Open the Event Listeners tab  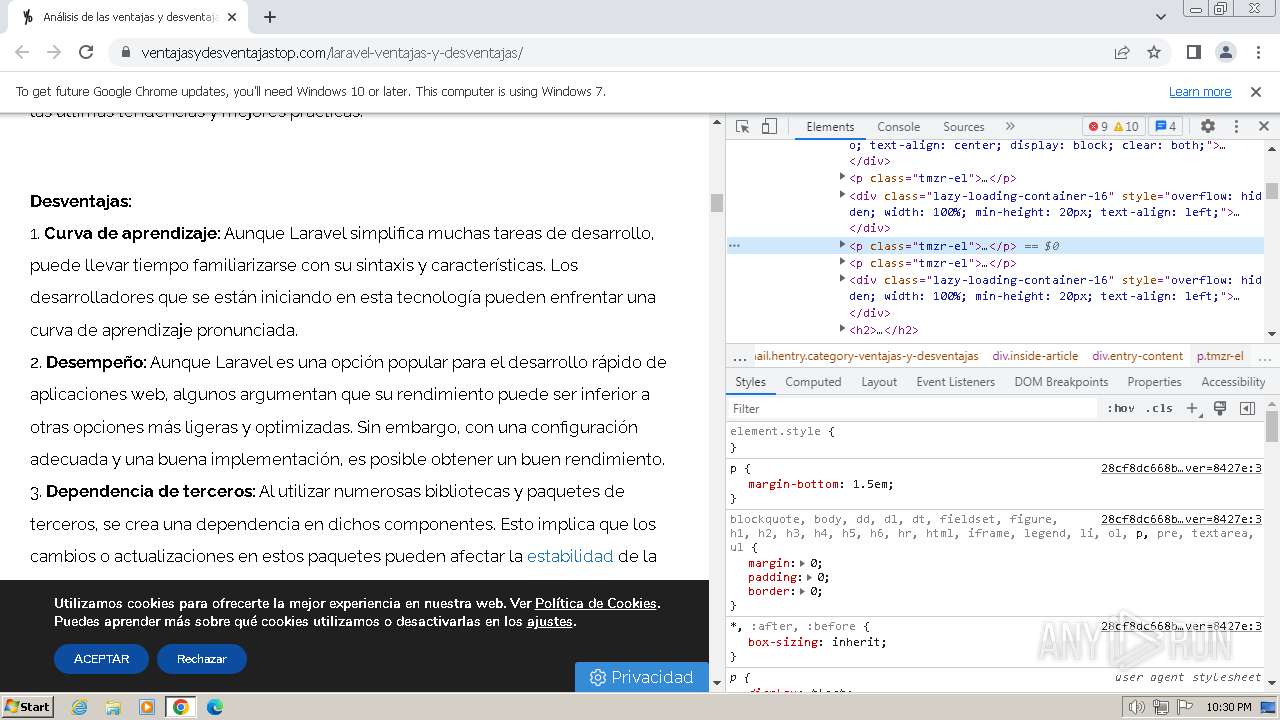pos(955,382)
